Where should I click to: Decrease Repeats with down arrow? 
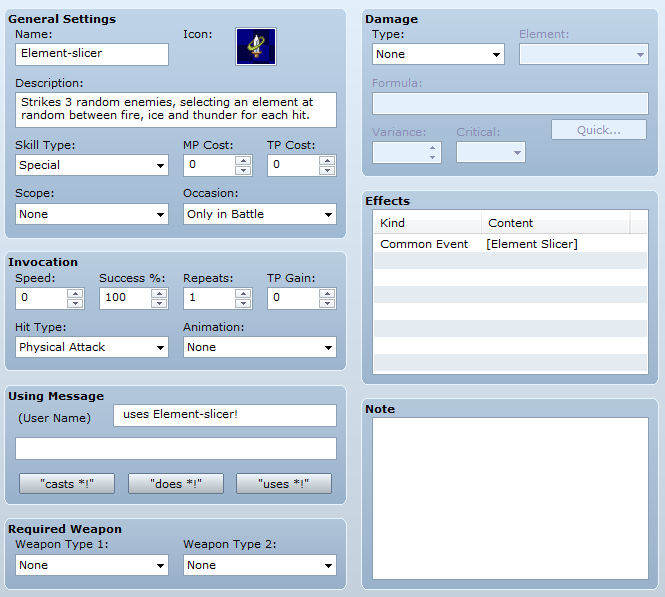(x=243, y=303)
